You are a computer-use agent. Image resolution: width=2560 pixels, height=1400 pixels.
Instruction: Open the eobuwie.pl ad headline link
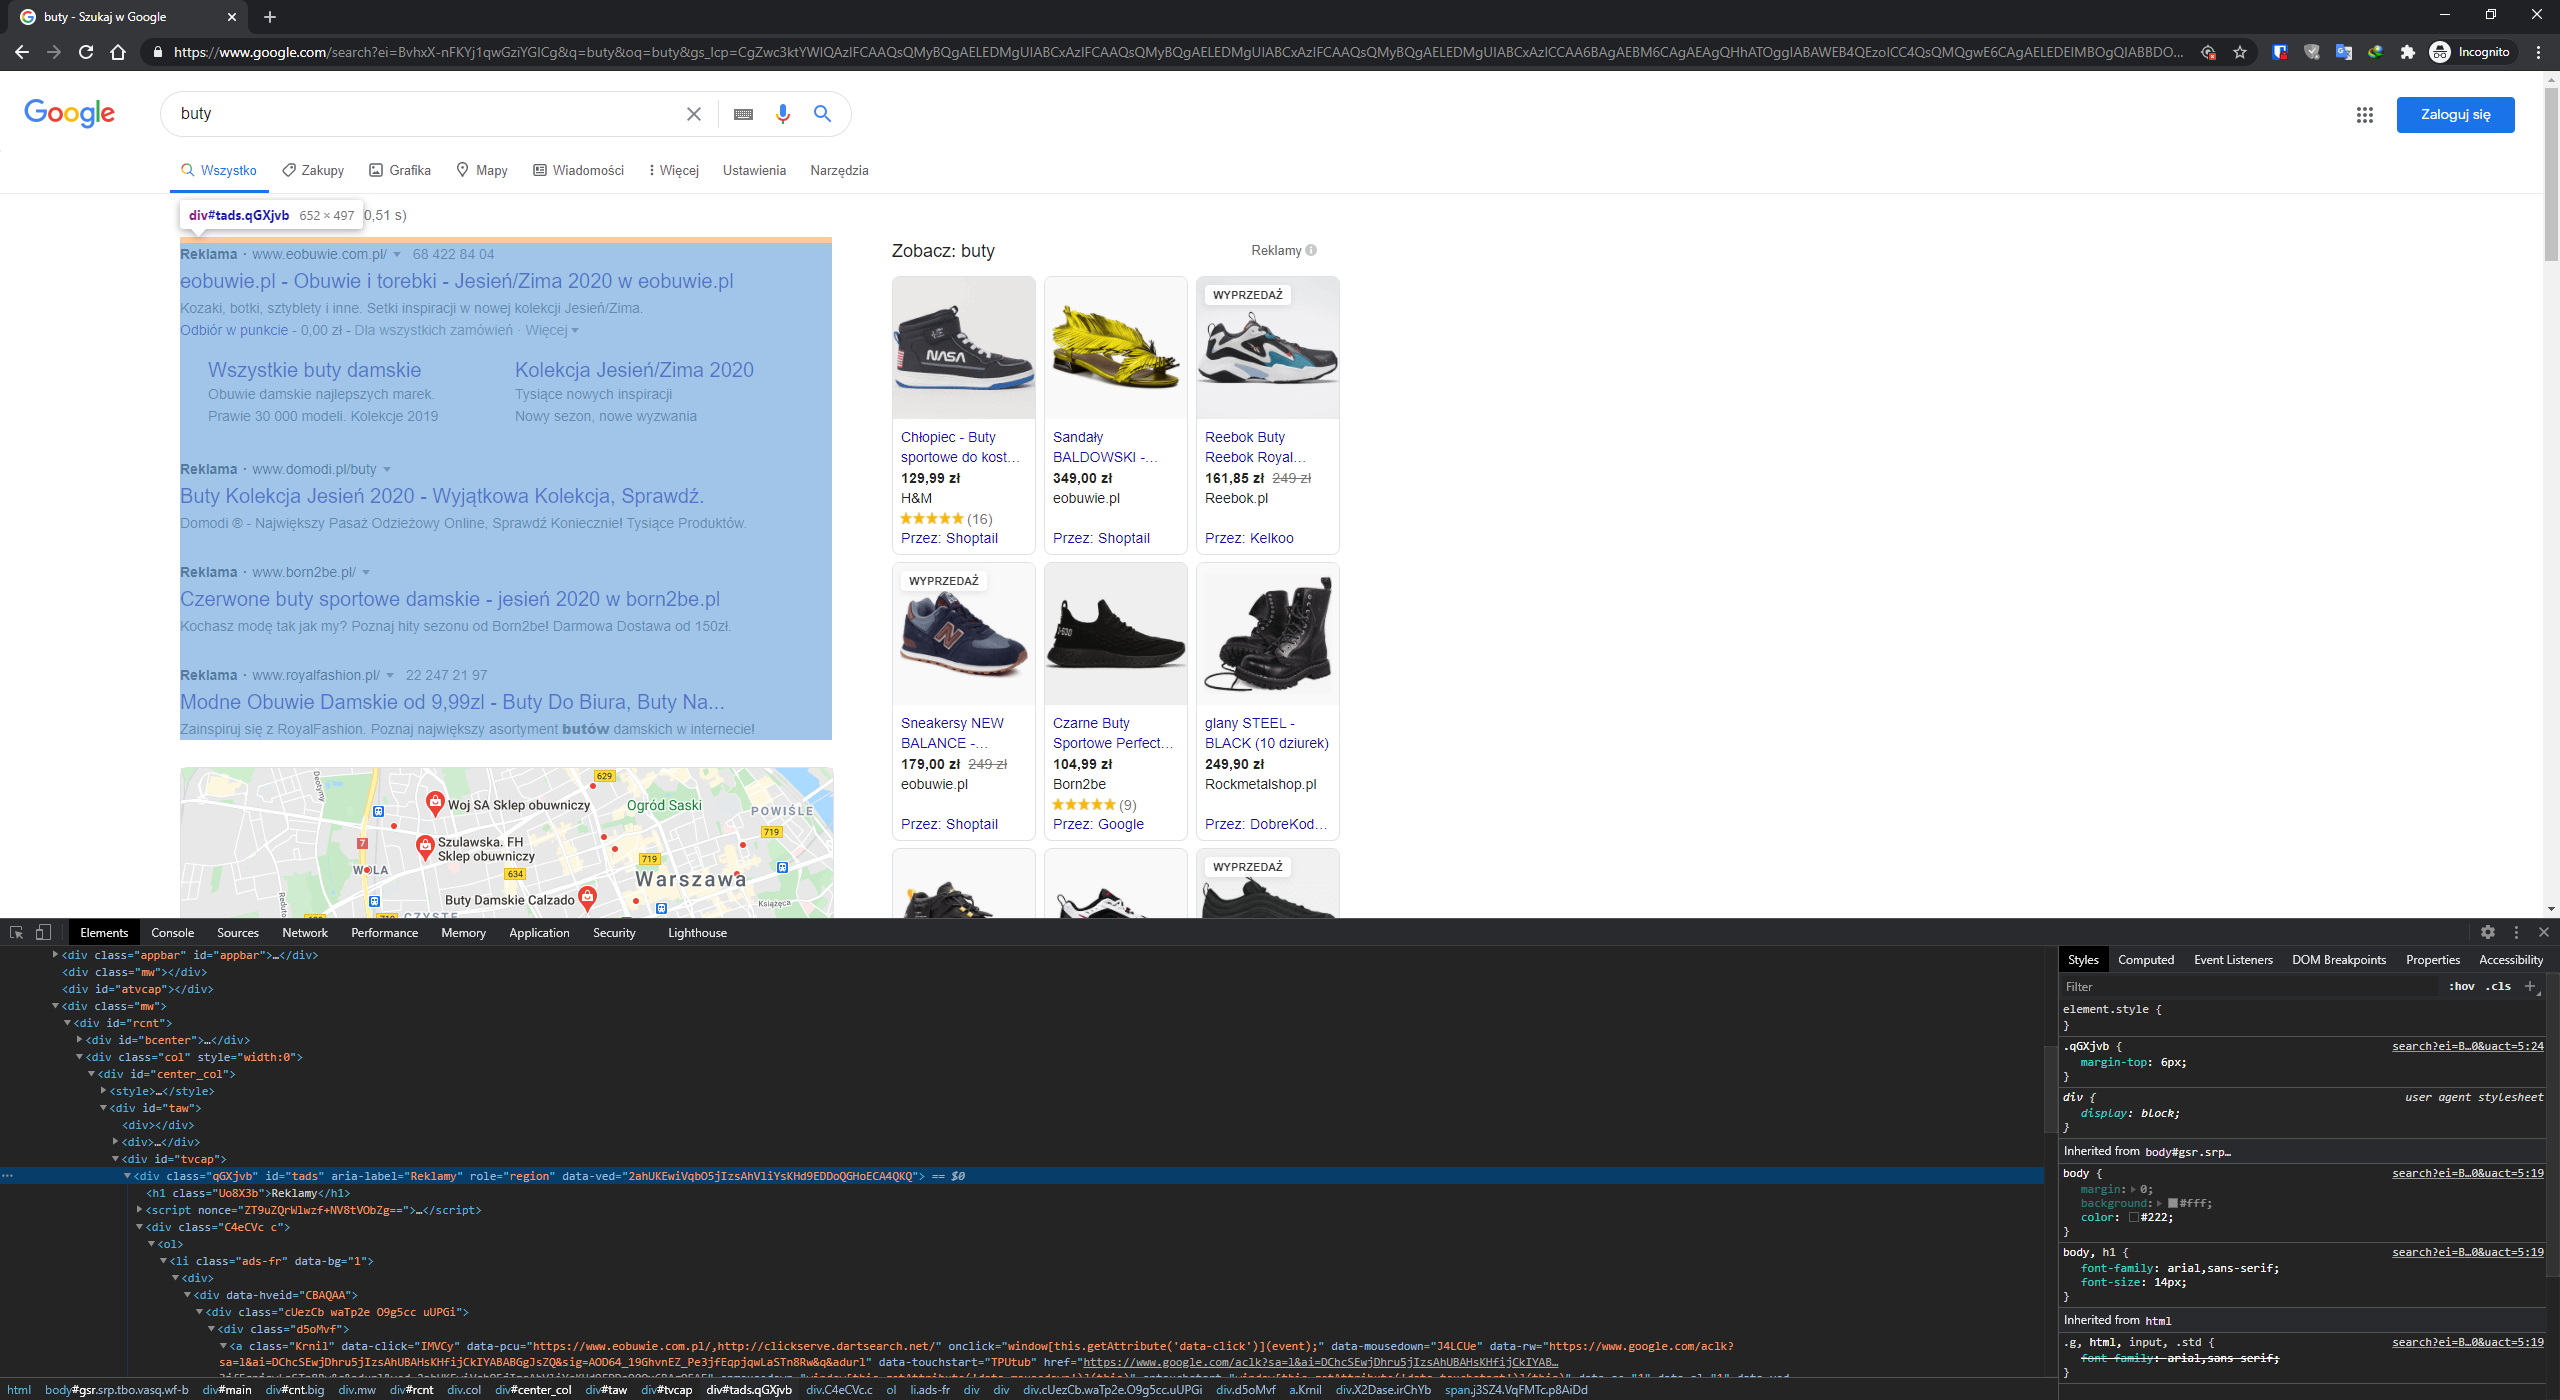tap(455, 281)
